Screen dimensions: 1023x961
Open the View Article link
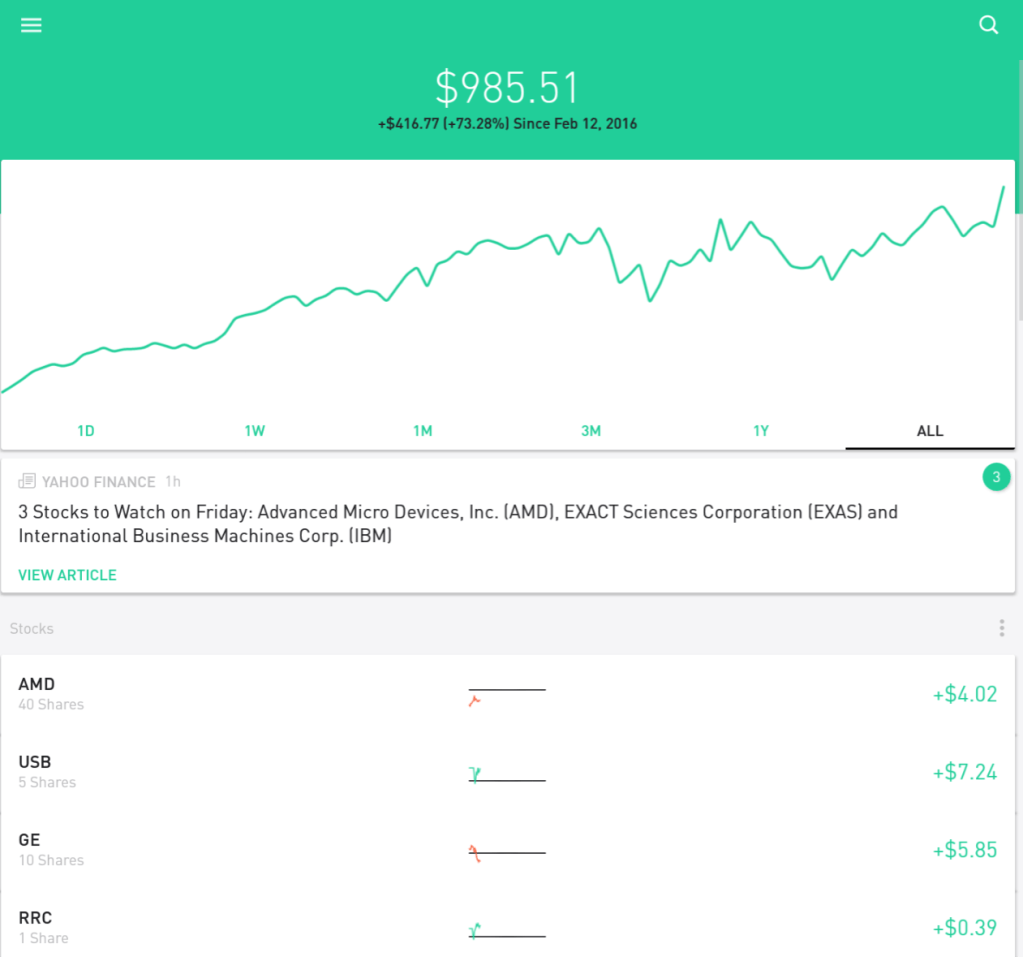coord(67,575)
